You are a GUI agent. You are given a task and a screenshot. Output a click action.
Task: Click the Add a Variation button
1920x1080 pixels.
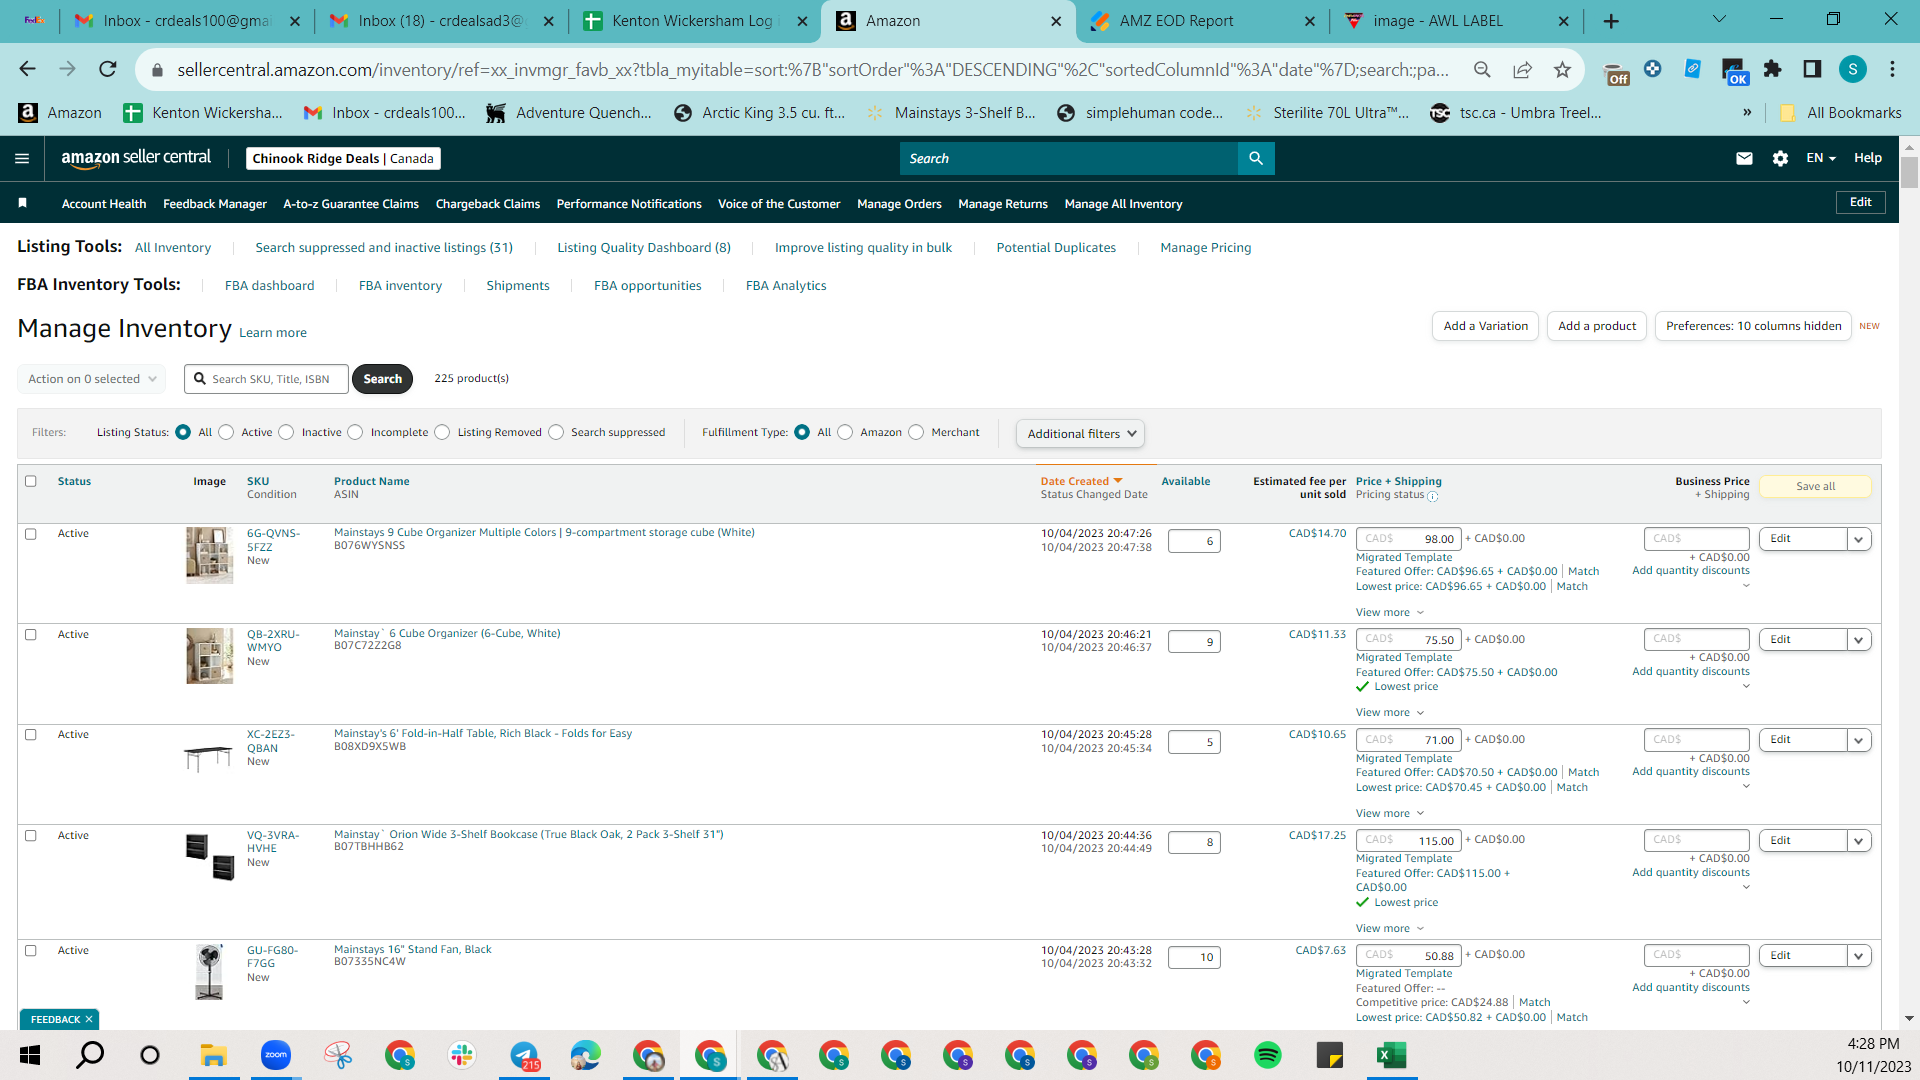click(x=1486, y=326)
